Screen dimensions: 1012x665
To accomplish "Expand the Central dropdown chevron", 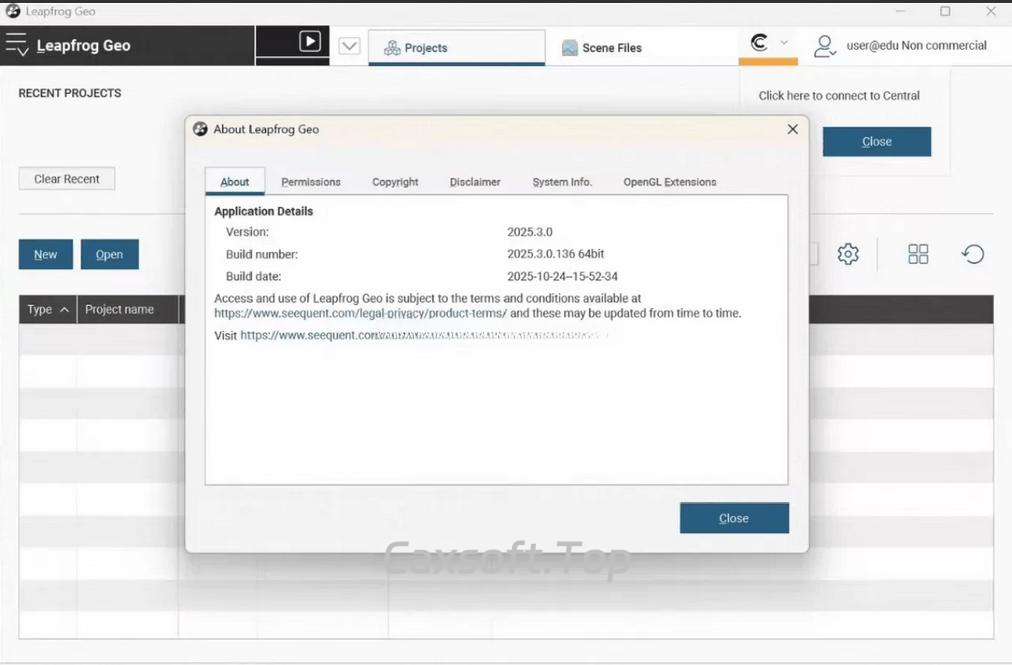I will [x=784, y=43].
